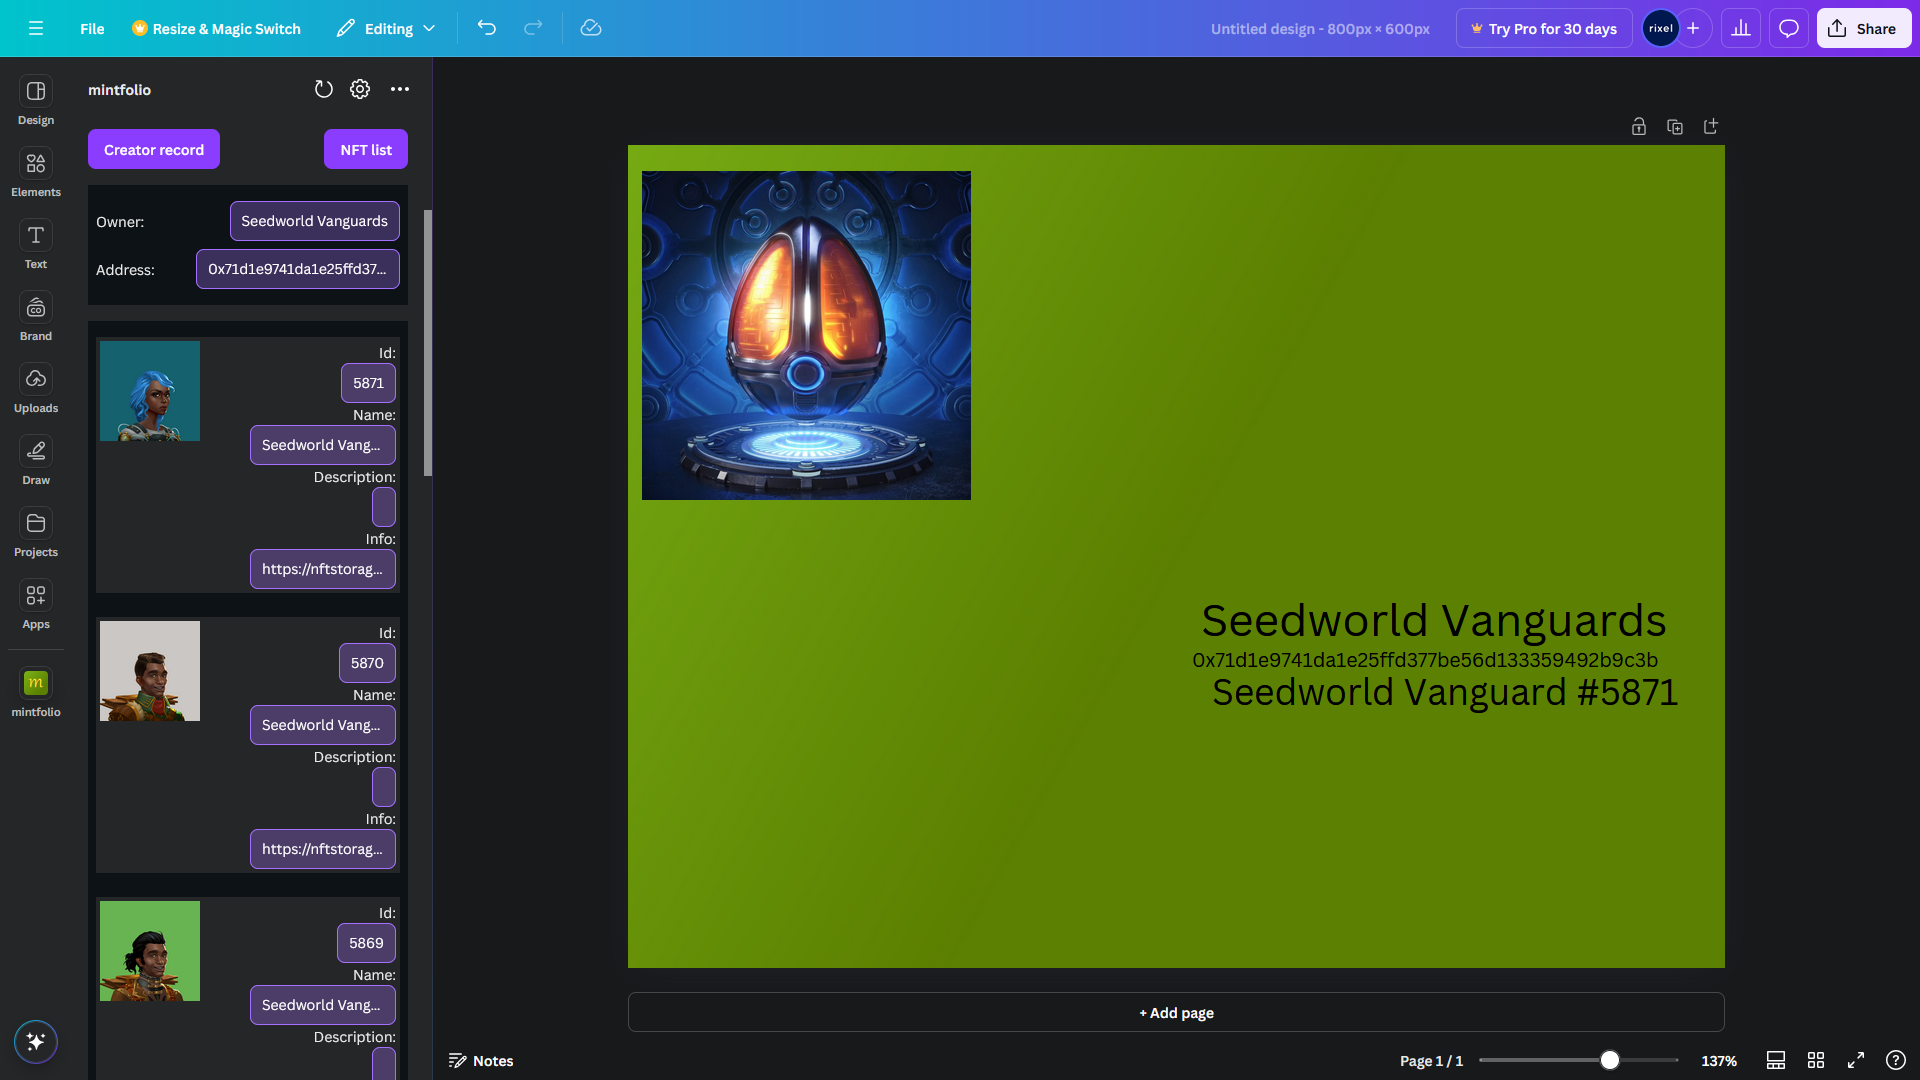This screenshot has width=1920, height=1080.
Task: Toggle fullscreen presentation mode
Action: click(1856, 1060)
